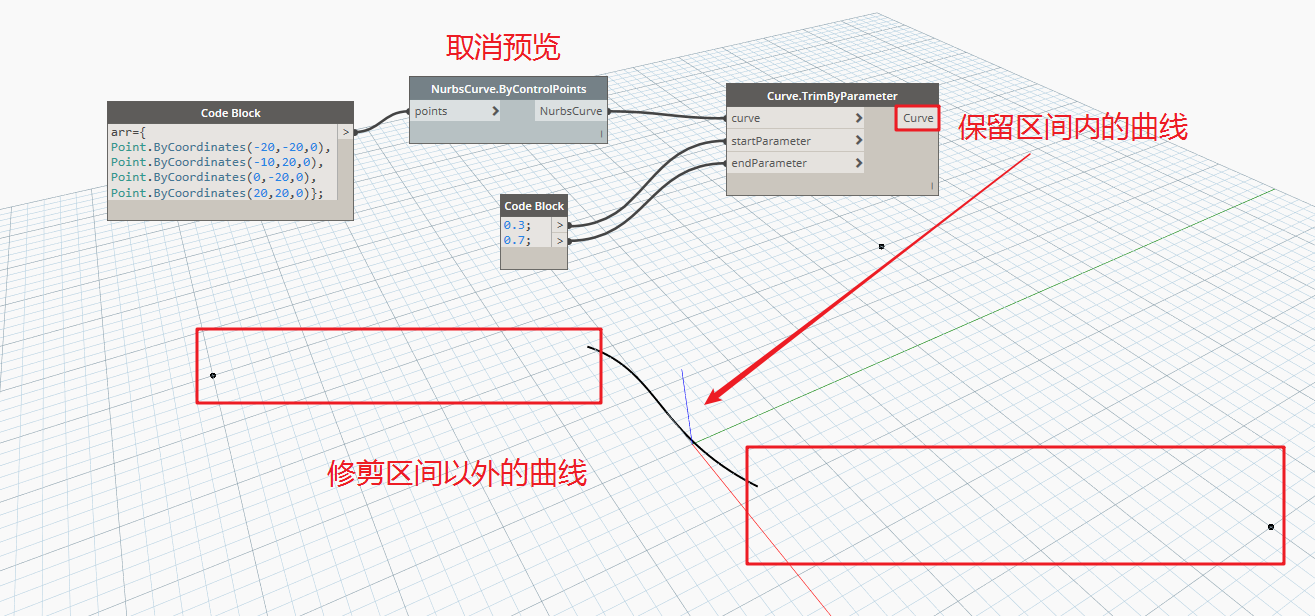Click the code line Point.ByCoordinates(20,20,0)};
Image resolution: width=1315 pixels, height=616 pixels.
pos(217,192)
